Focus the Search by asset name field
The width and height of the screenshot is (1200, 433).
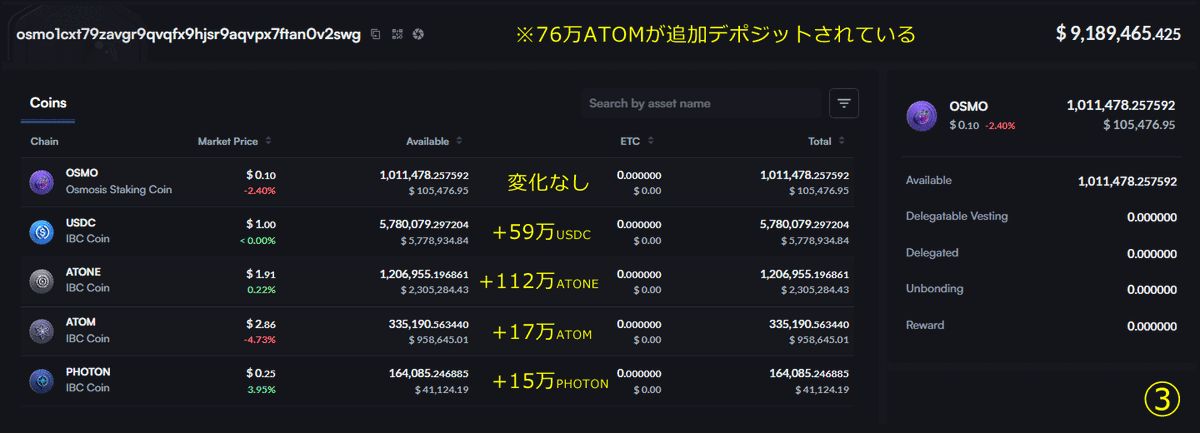(x=700, y=103)
